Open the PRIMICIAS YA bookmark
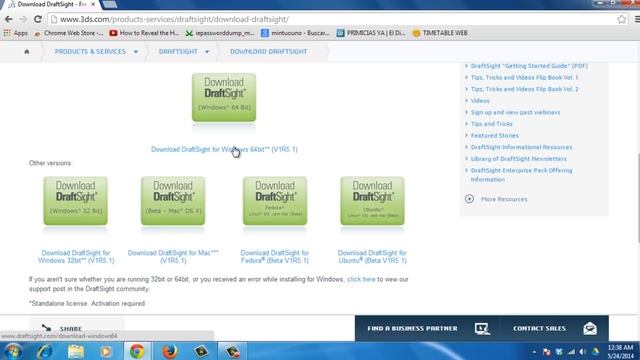 (x=371, y=33)
